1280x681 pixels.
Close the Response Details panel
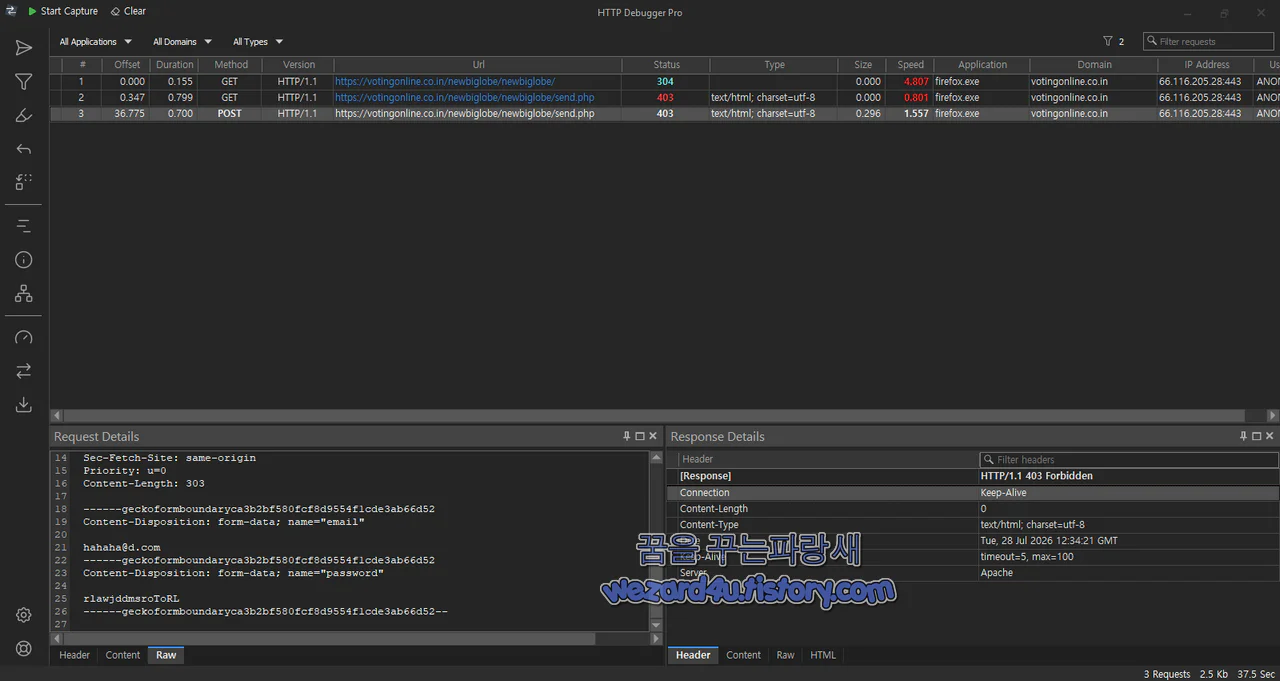(1270, 436)
